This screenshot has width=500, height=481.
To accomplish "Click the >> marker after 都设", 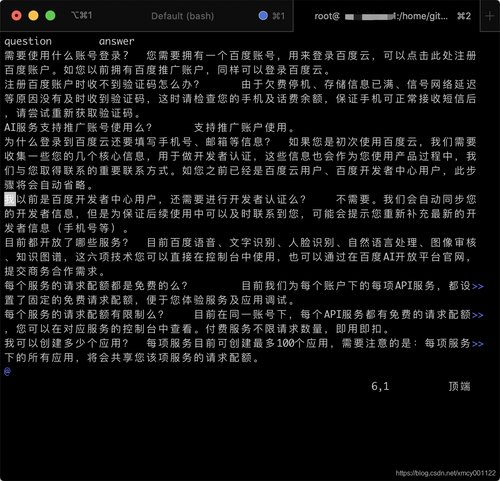I will pos(478,286).
